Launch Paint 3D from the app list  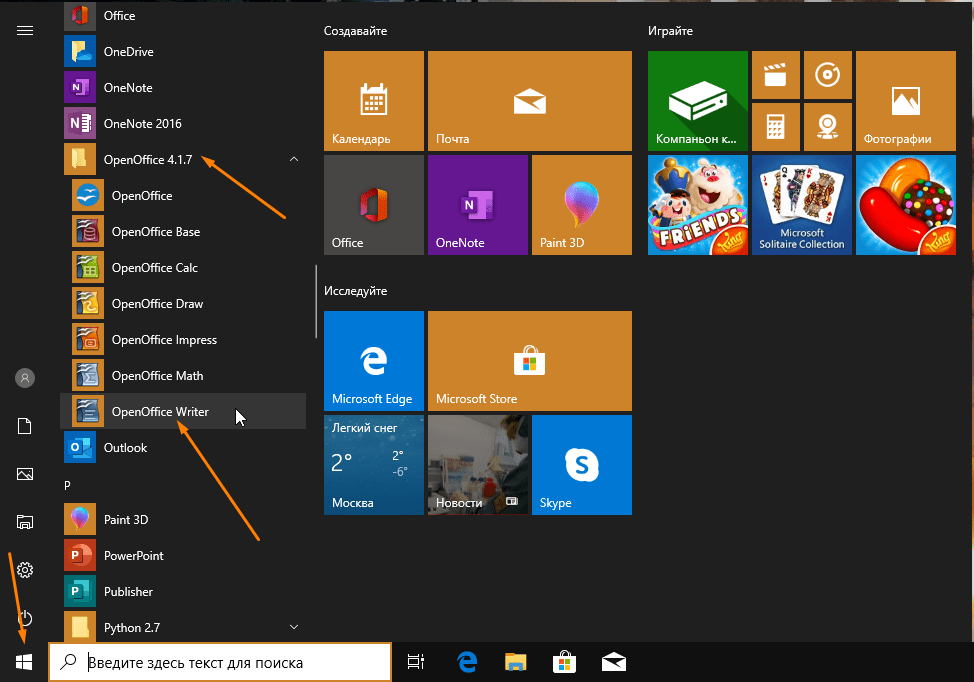(183, 519)
